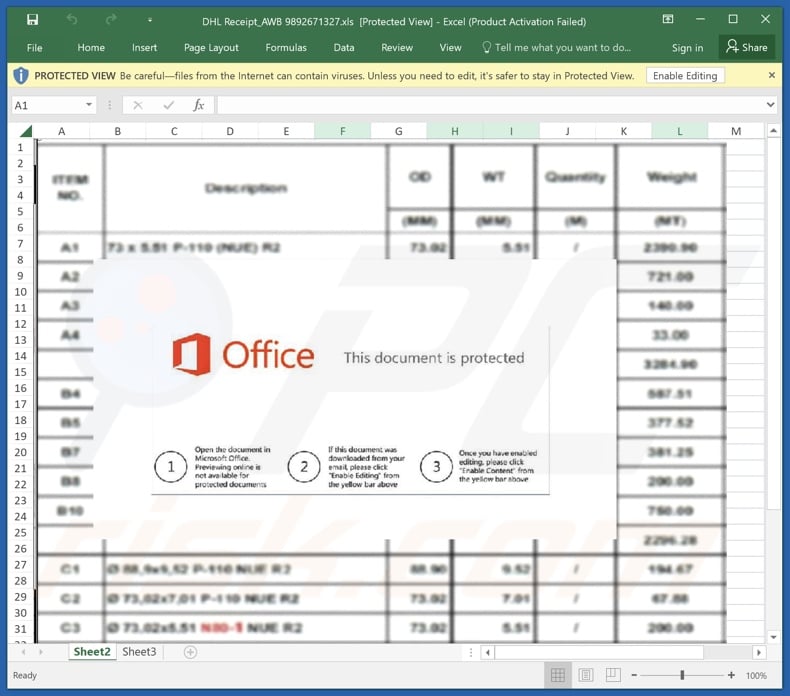The height and width of the screenshot is (696, 790).
Task: Click the sheet tab splitter dots
Action: tap(471, 653)
